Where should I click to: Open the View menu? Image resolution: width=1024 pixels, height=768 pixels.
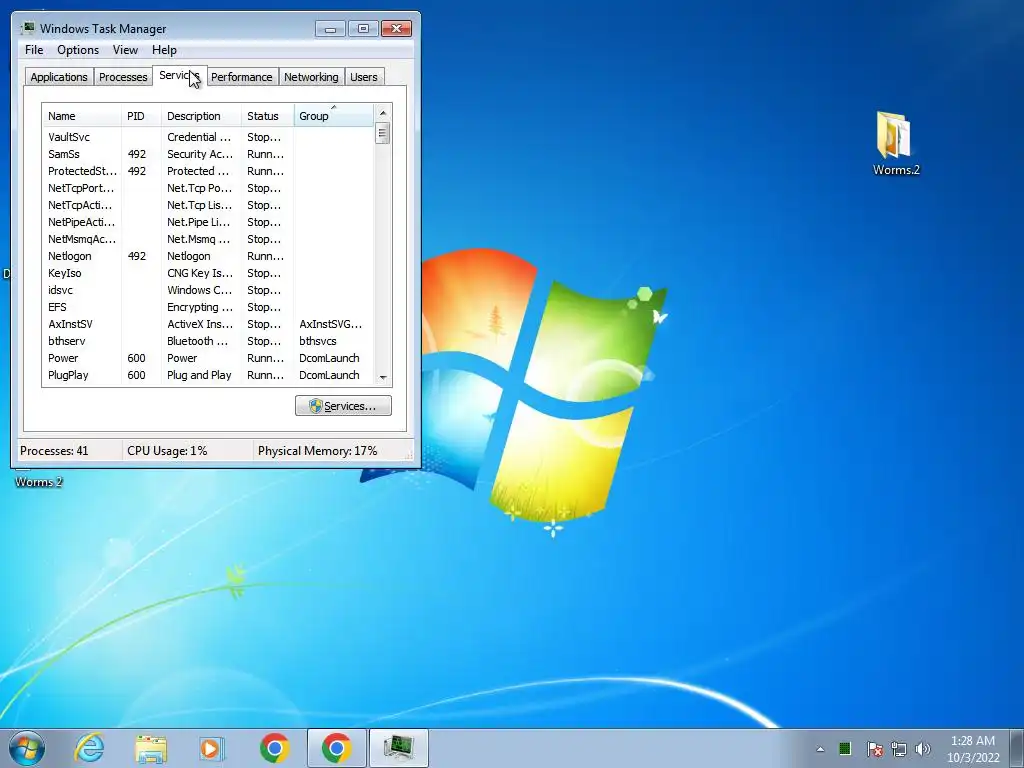tap(125, 50)
